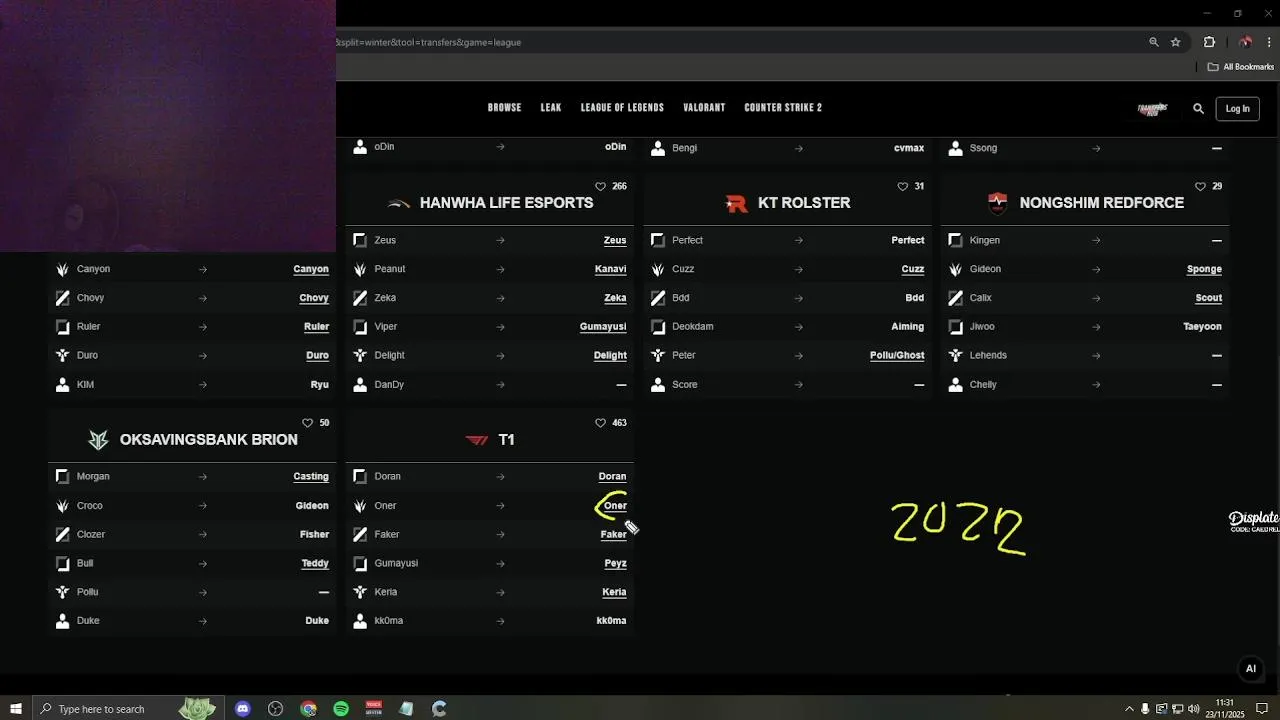The image size is (1280, 720).
Task: Like KT Rolster using heart icon
Action: tap(902, 186)
